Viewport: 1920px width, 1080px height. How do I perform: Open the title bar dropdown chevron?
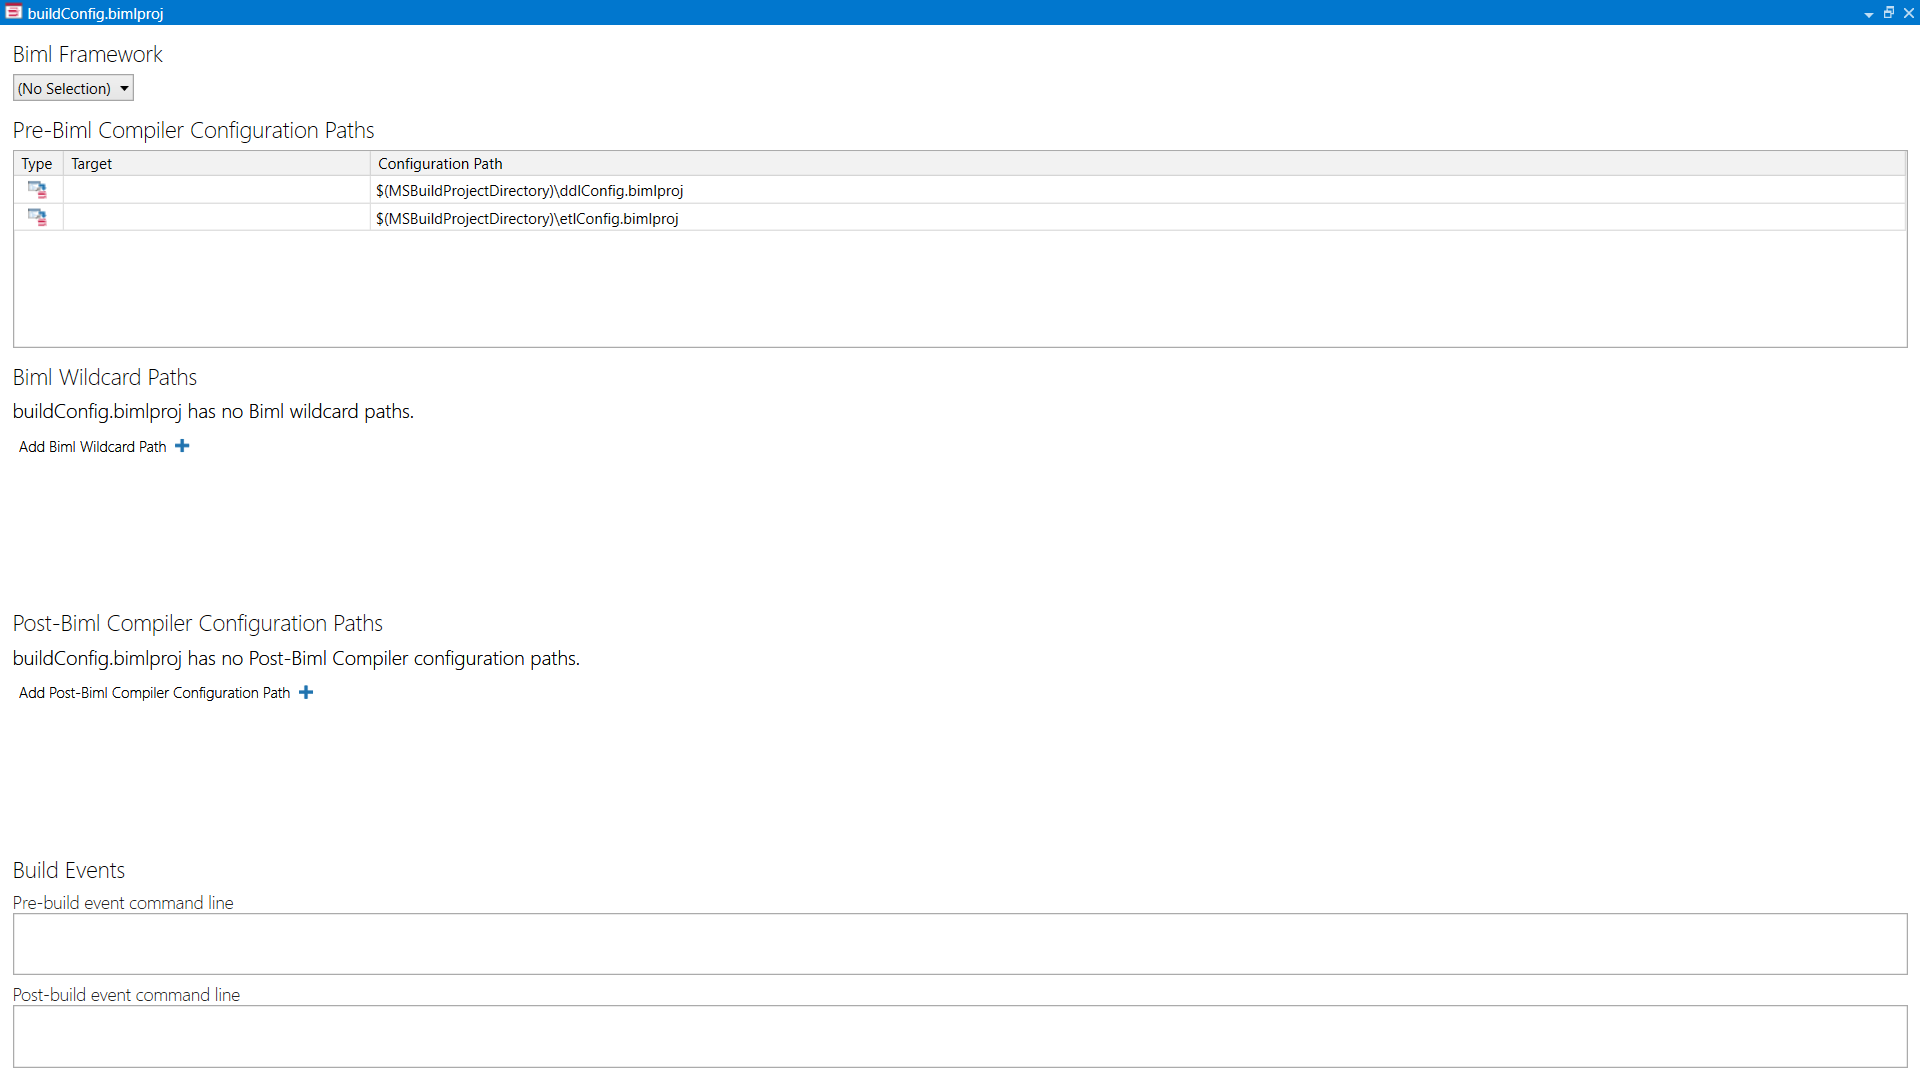click(x=1868, y=13)
